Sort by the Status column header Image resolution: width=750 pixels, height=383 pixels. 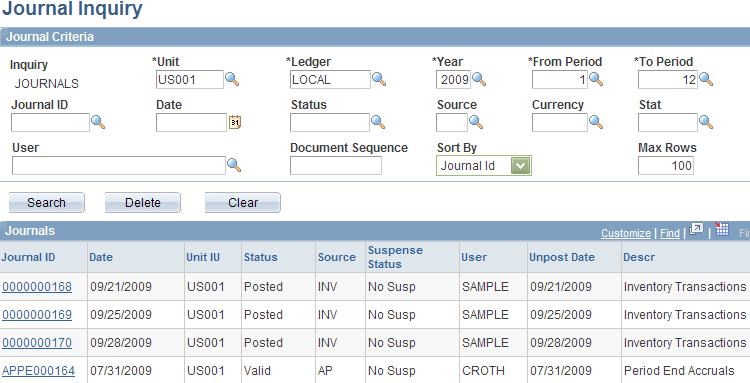click(260, 257)
